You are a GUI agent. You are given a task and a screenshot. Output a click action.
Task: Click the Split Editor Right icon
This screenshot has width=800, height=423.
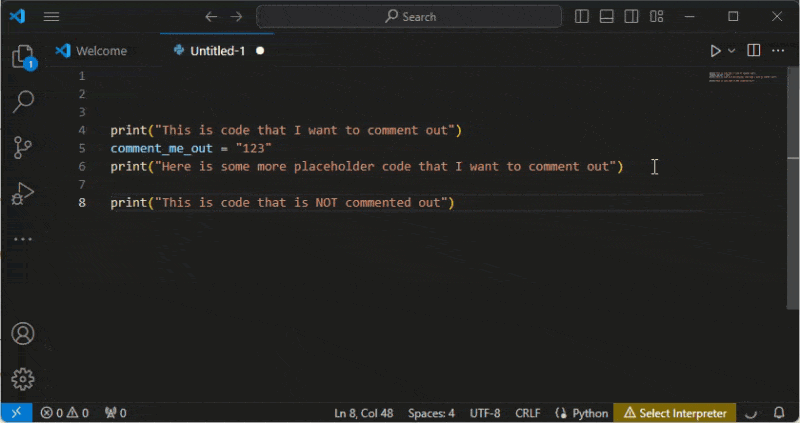coord(754,51)
